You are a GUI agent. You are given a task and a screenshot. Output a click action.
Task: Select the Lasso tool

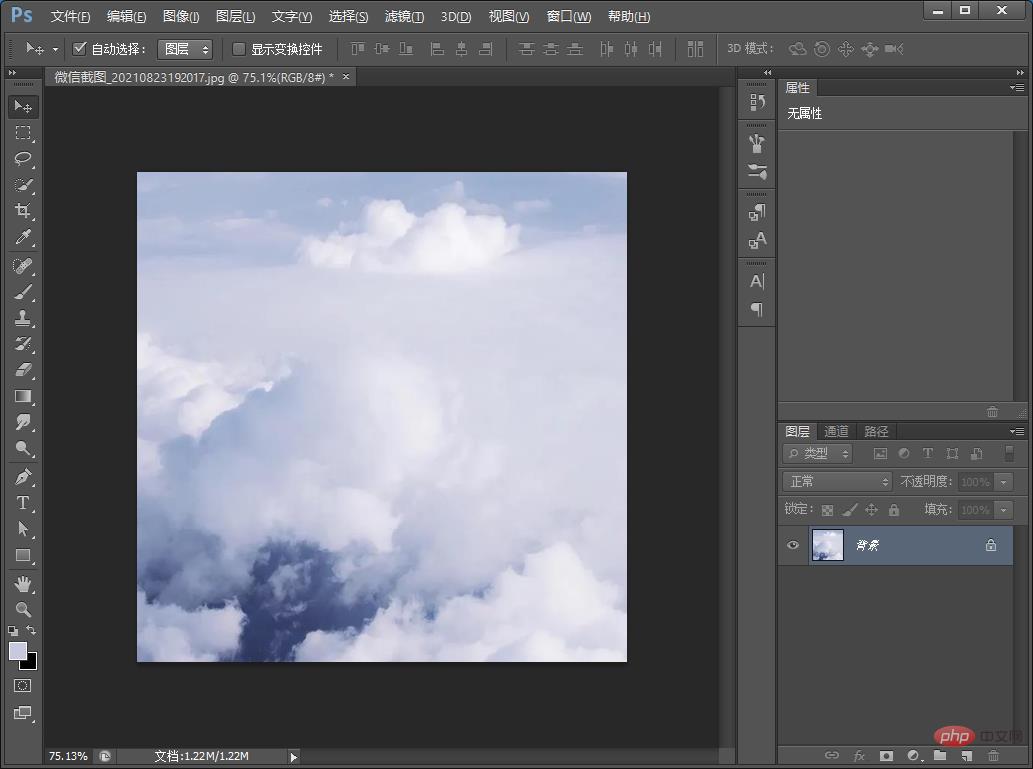23,159
